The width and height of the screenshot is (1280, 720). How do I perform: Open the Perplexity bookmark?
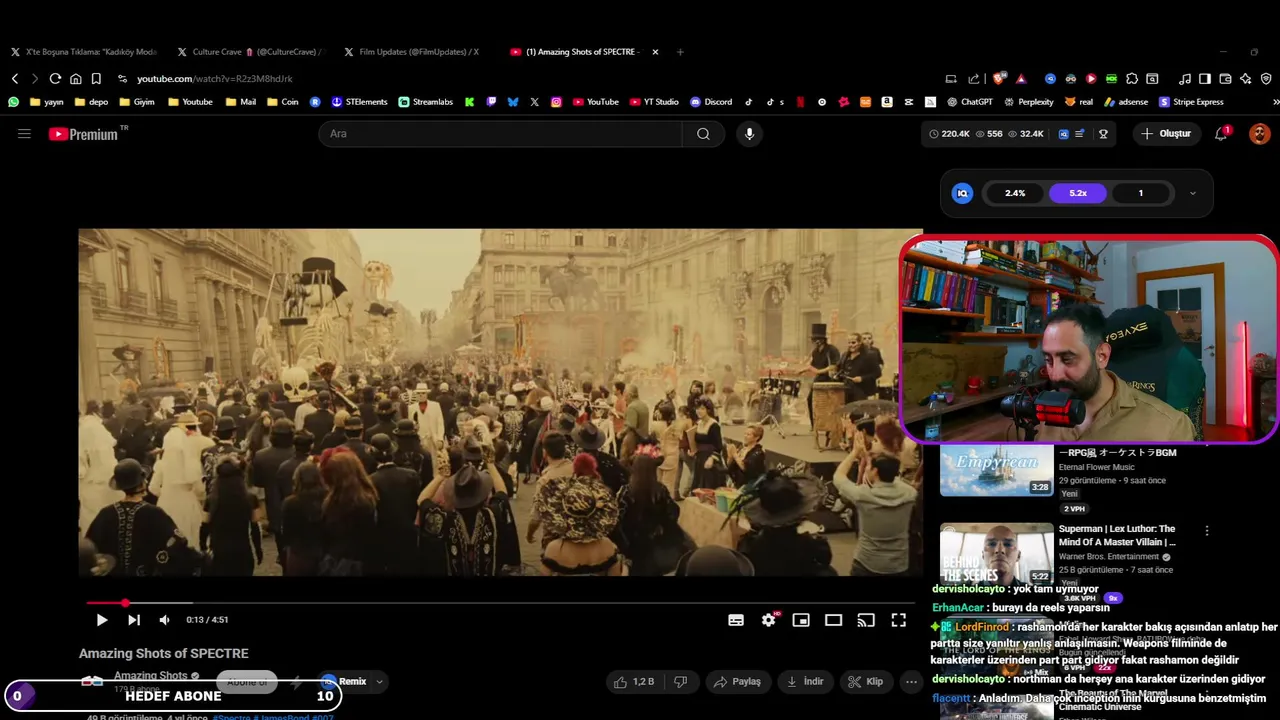click(1027, 102)
